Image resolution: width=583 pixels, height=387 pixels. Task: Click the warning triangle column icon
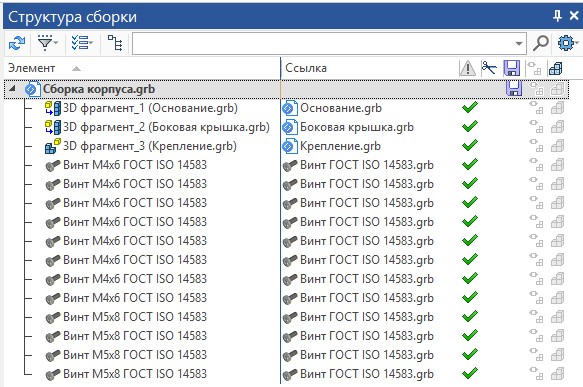pyautogui.click(x=467, y=68)
